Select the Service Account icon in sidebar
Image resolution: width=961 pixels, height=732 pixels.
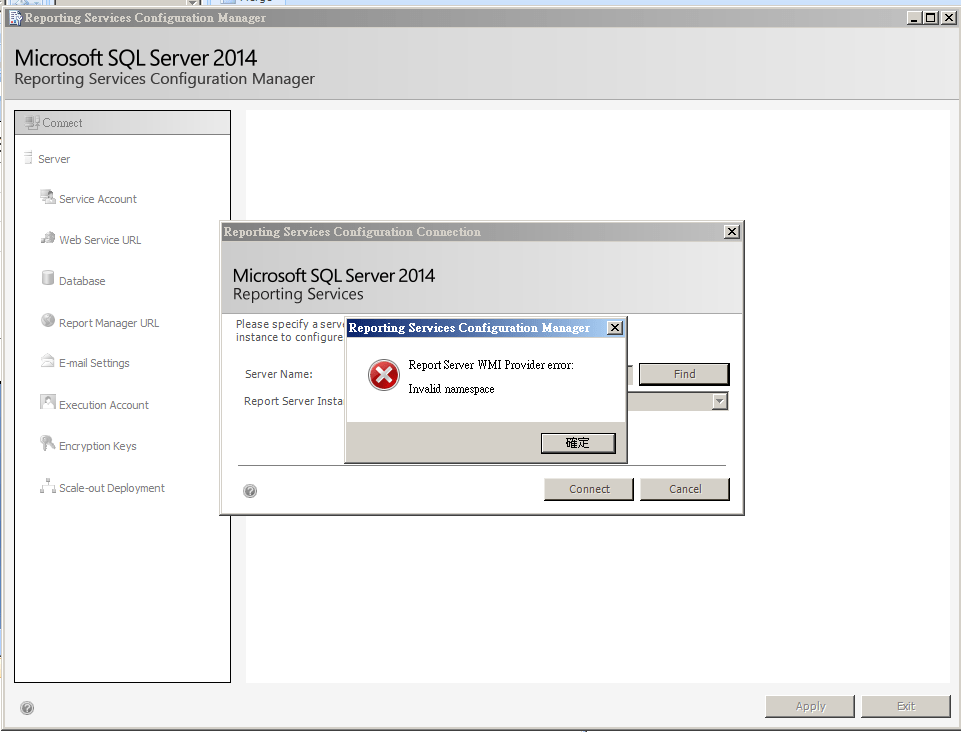click(95, 198)
